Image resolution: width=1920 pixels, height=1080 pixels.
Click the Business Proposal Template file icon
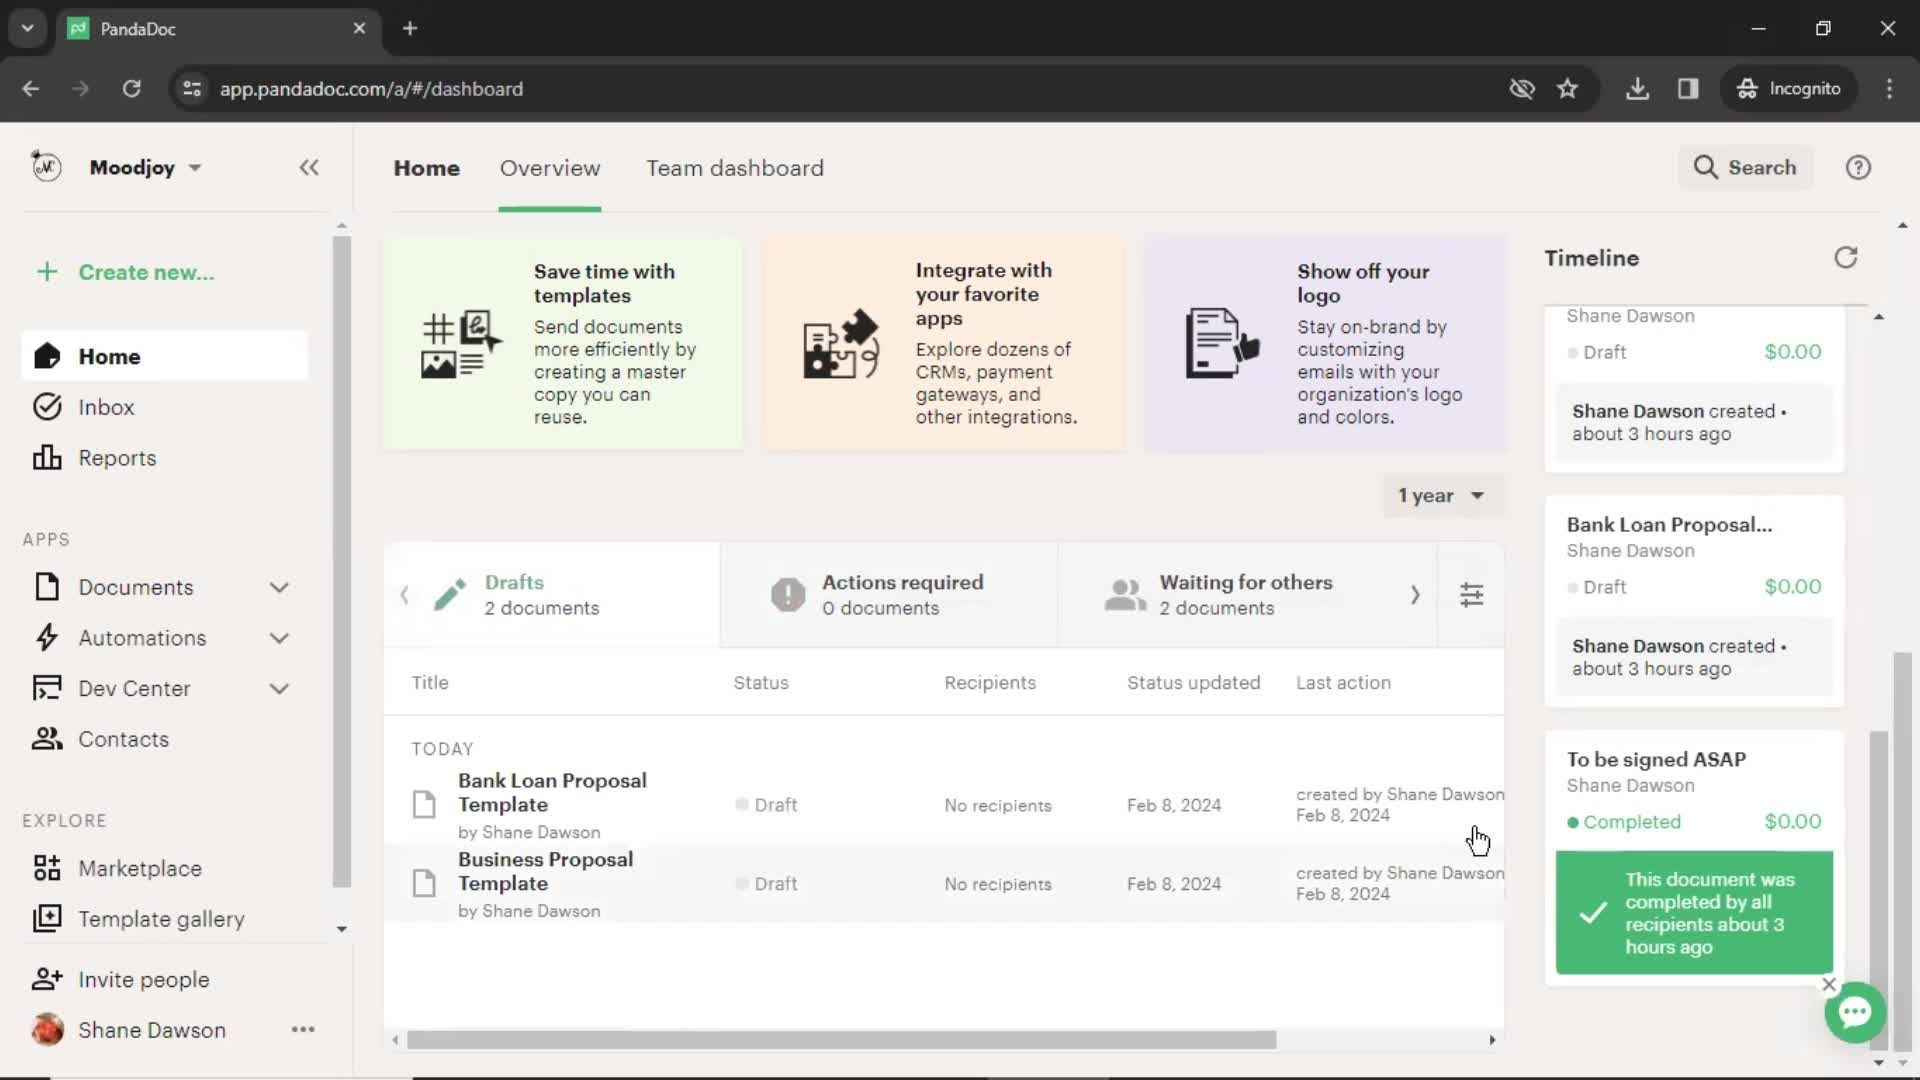coord(424,883)
